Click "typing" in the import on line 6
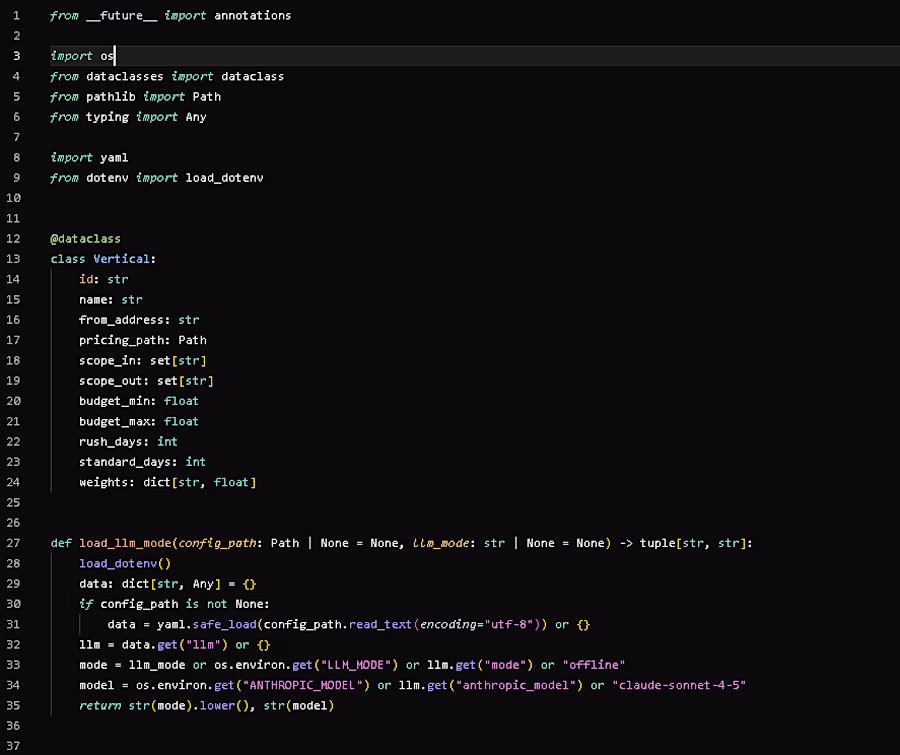This screenshot has width=900, height=755. tap(107, 117)
